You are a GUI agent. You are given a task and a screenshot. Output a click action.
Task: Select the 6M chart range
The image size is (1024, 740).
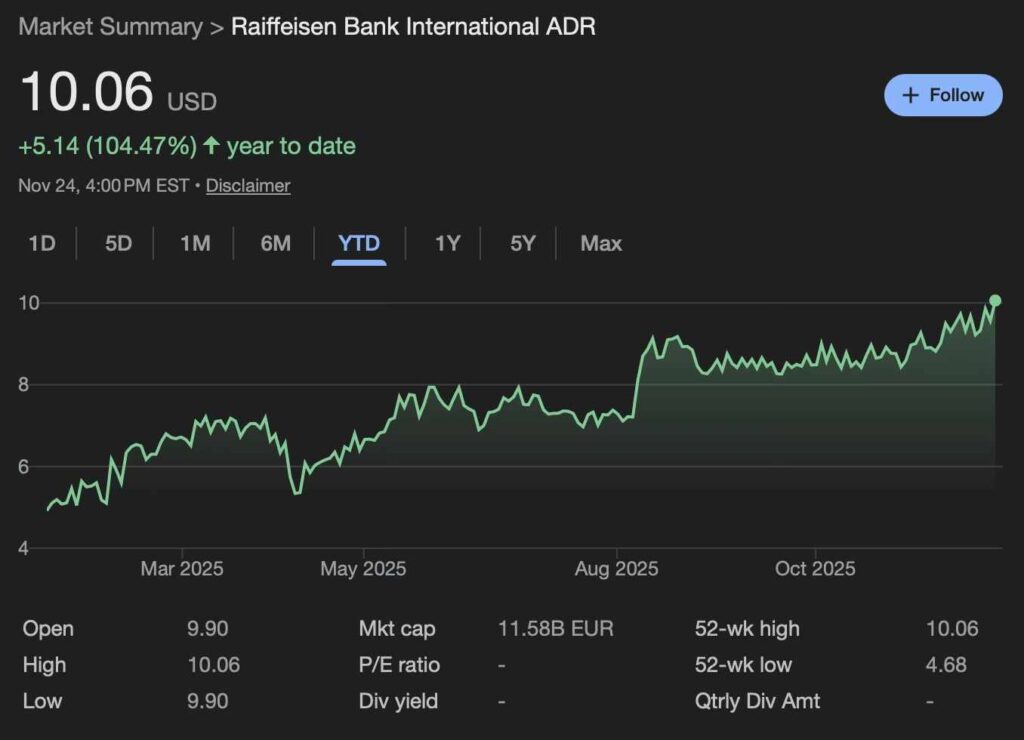point(275,243)
